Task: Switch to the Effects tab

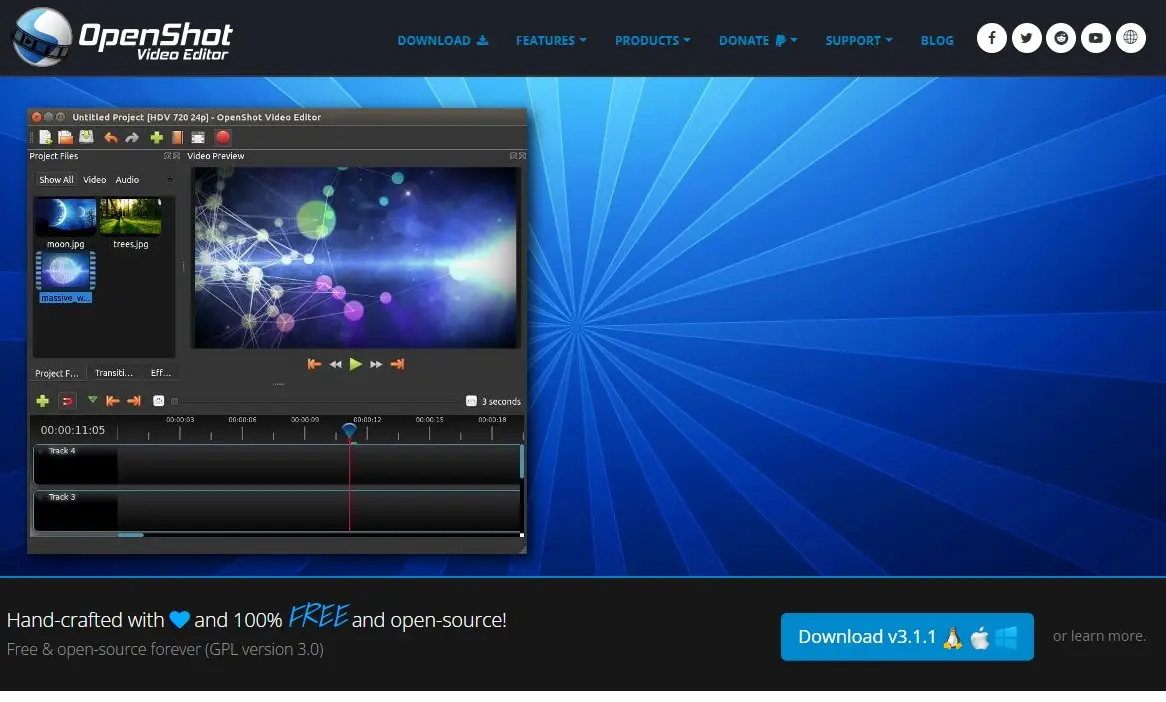Action: 161,373
